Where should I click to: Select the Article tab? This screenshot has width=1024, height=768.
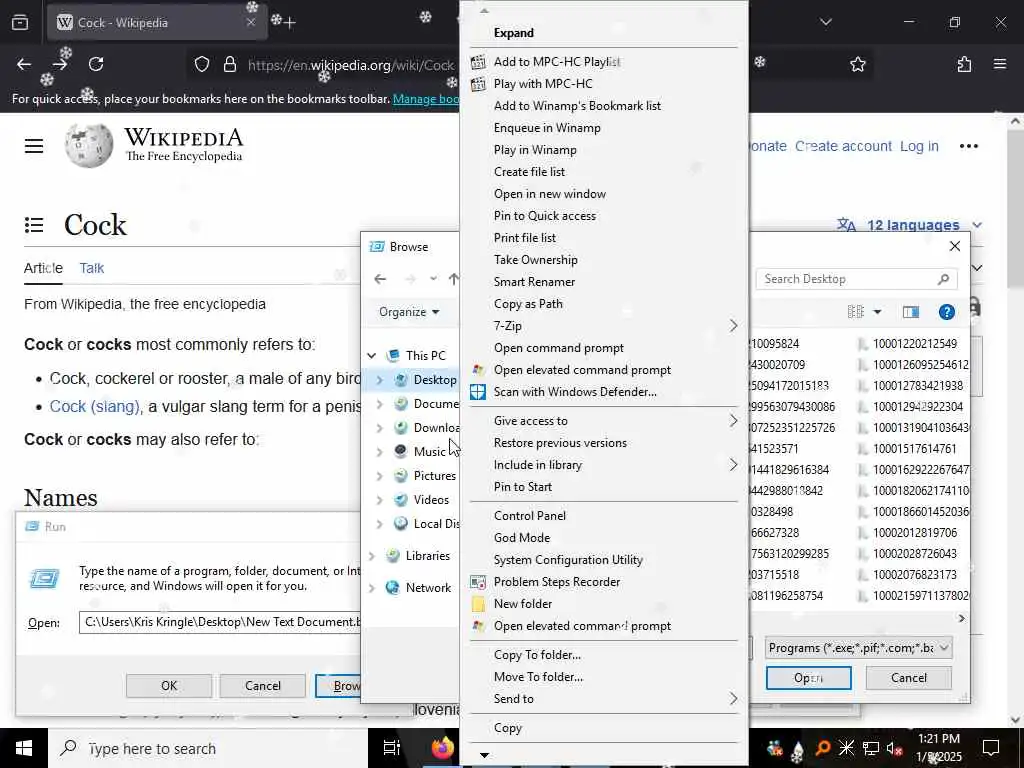43,268
